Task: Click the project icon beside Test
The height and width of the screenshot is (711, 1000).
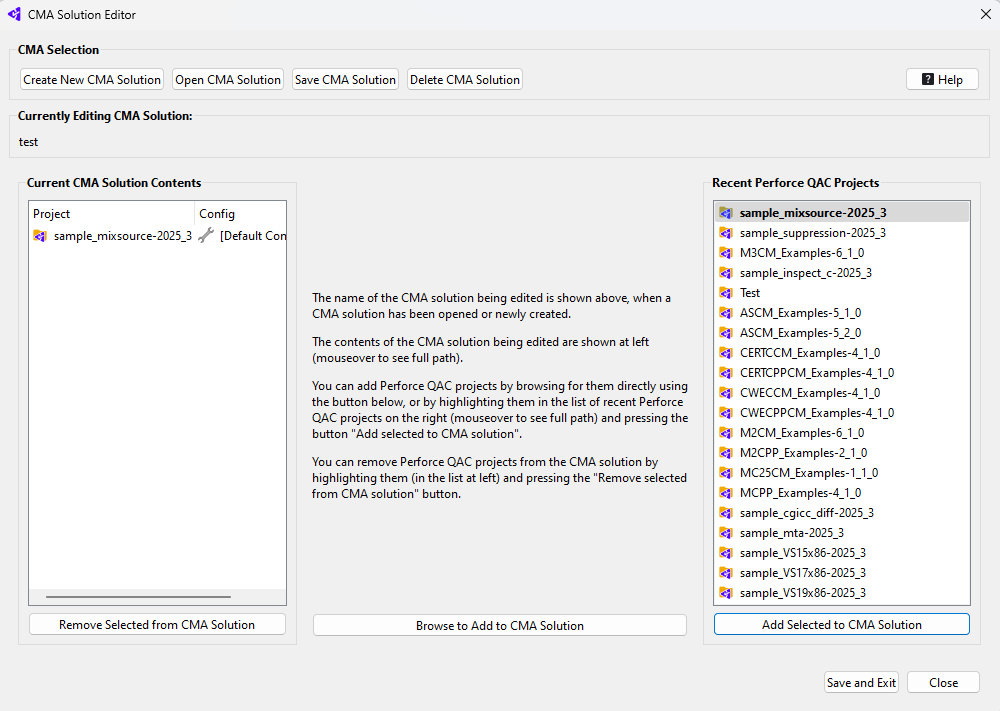Action: point(726,293)
